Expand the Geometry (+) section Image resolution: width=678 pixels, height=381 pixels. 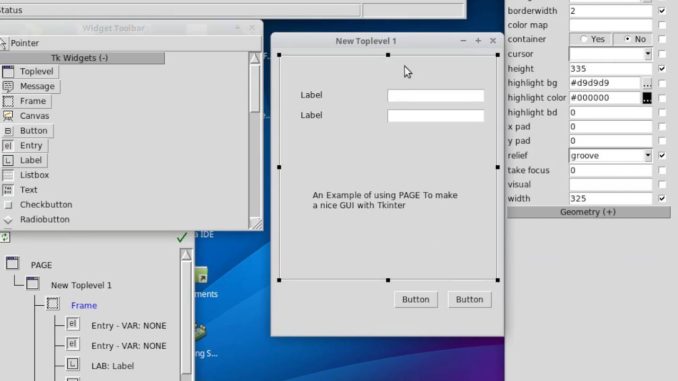[x=588, y=212]
